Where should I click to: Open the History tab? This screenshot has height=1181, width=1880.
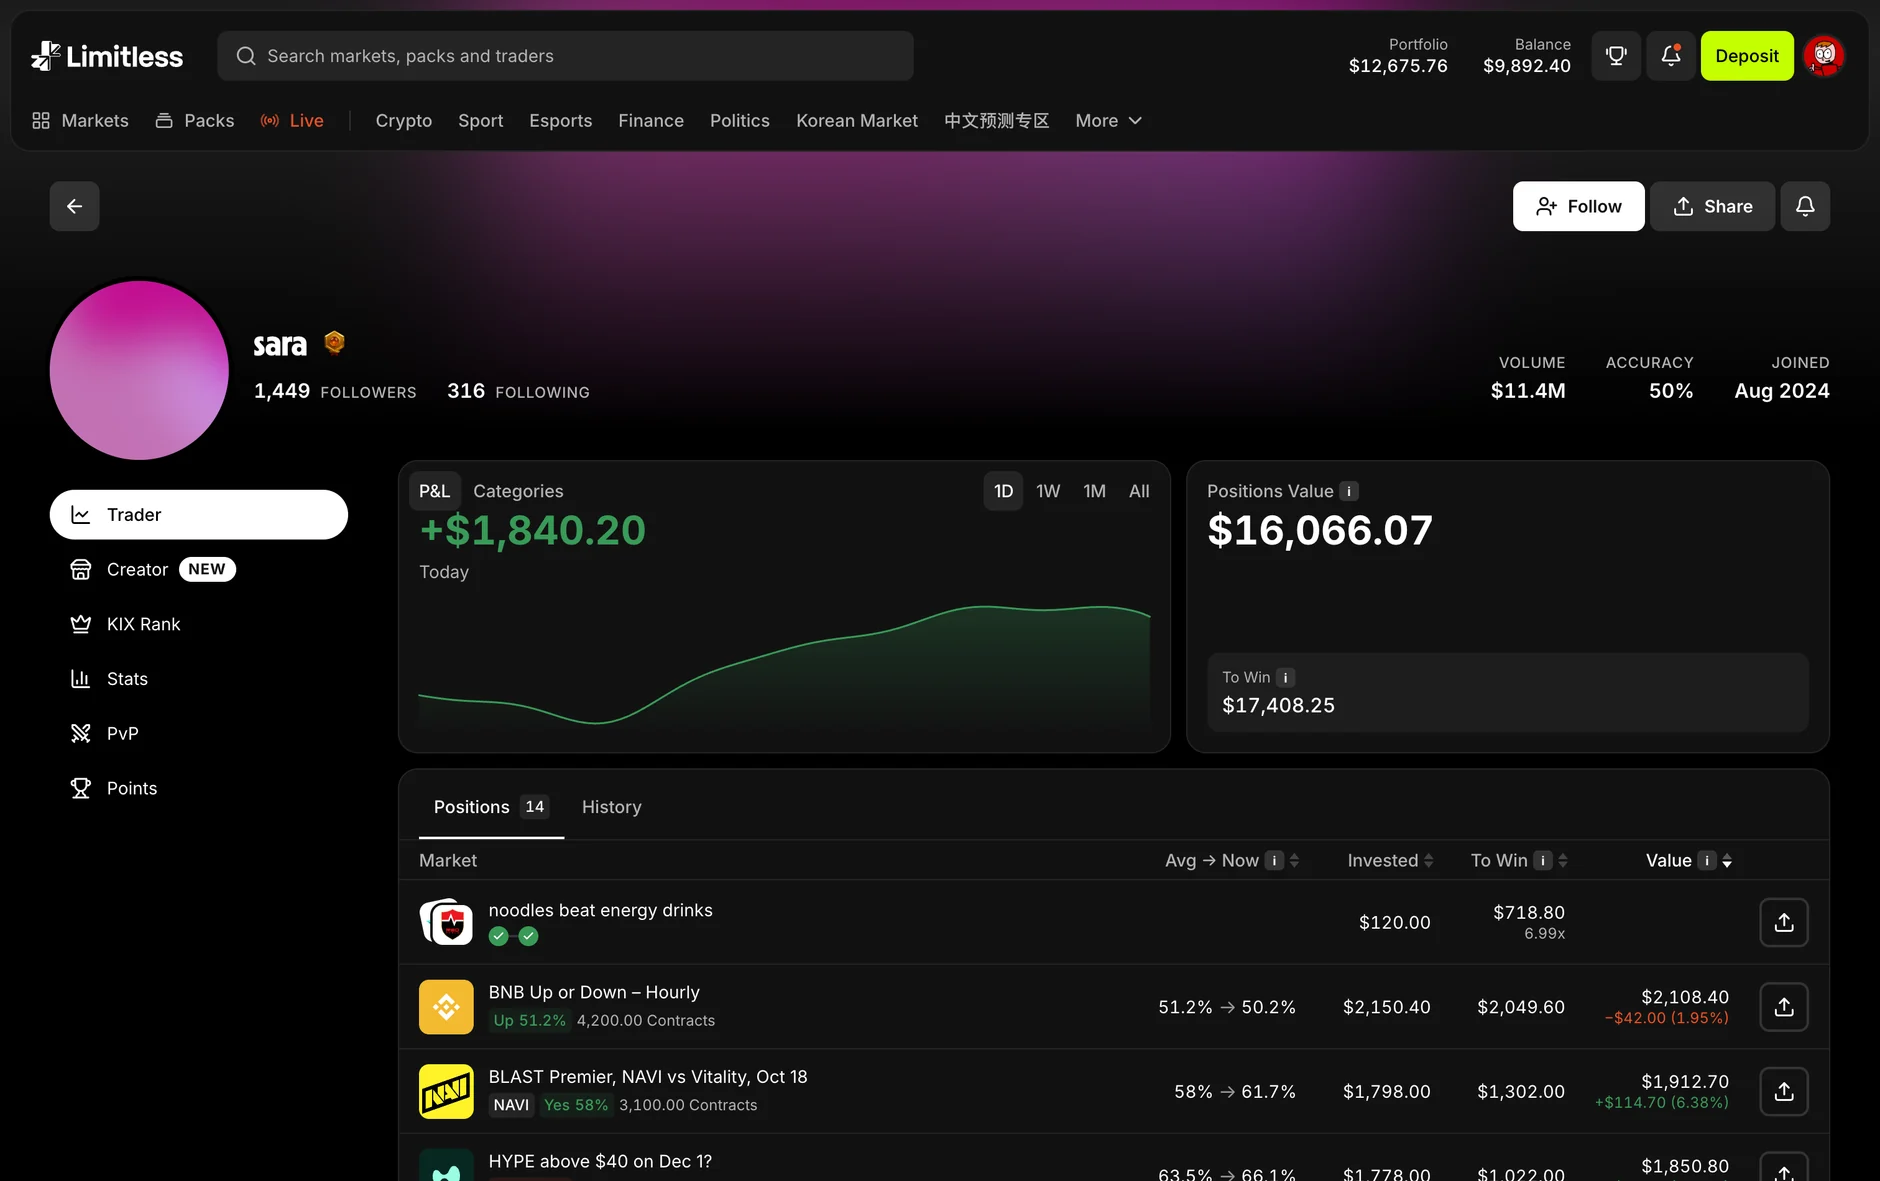612,807
